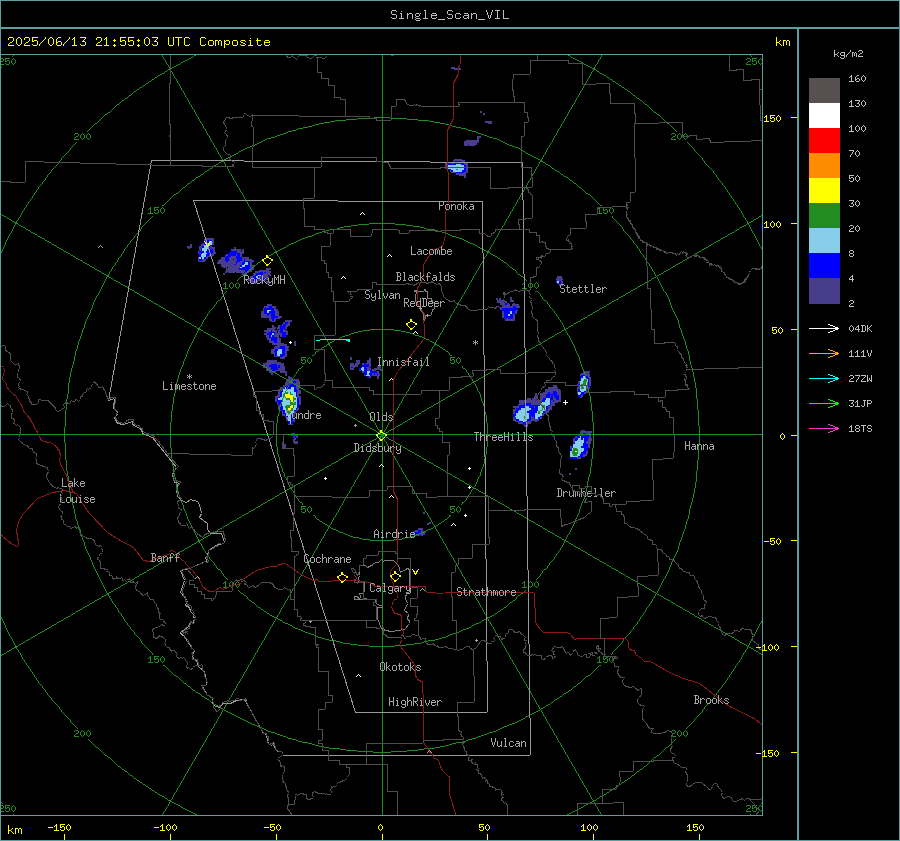Viewport: 900px width, 841px height.
Task: Click the Innisfail label
Action: click(403, 362)
